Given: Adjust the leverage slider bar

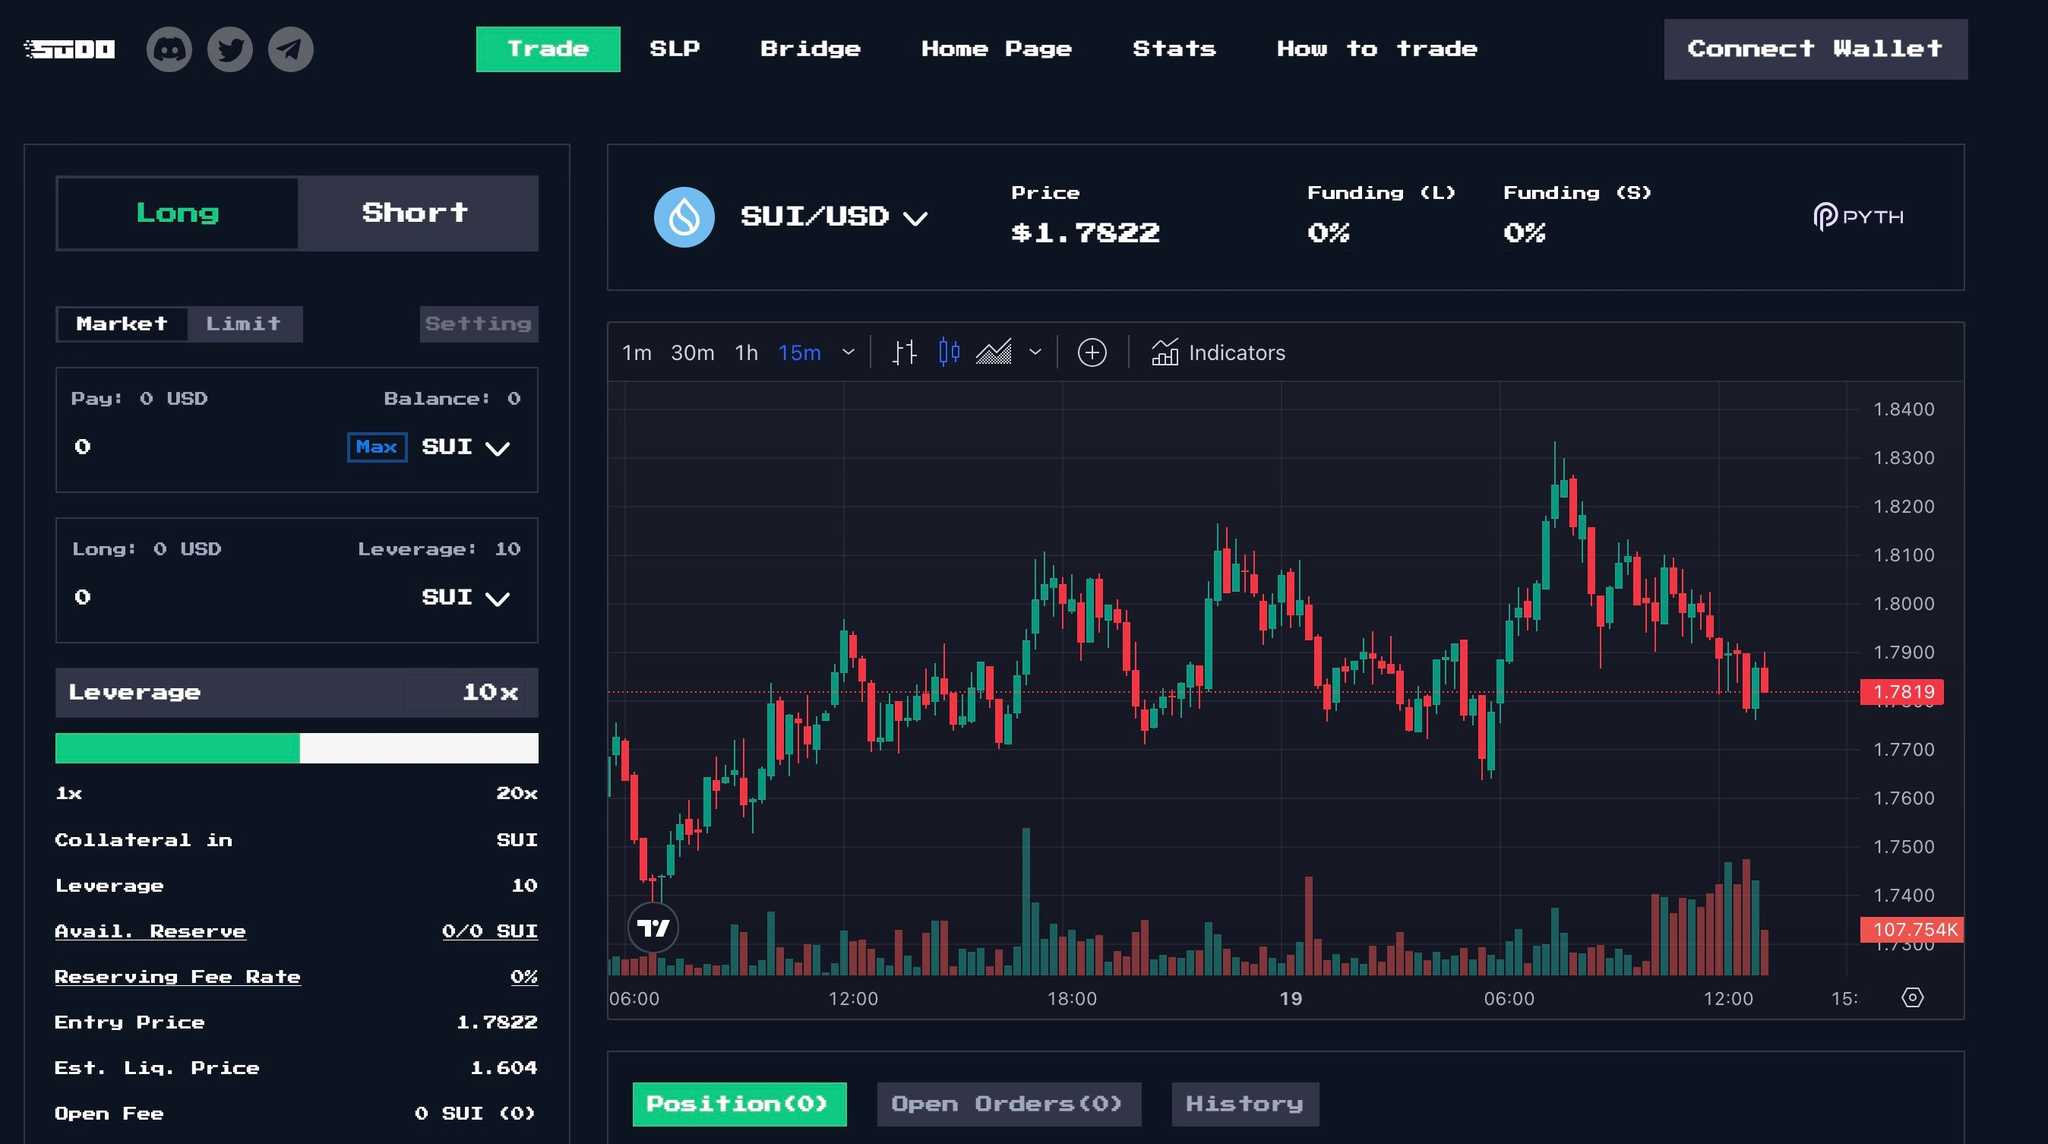Looking at the screenshot, I should tap(297, 748).
